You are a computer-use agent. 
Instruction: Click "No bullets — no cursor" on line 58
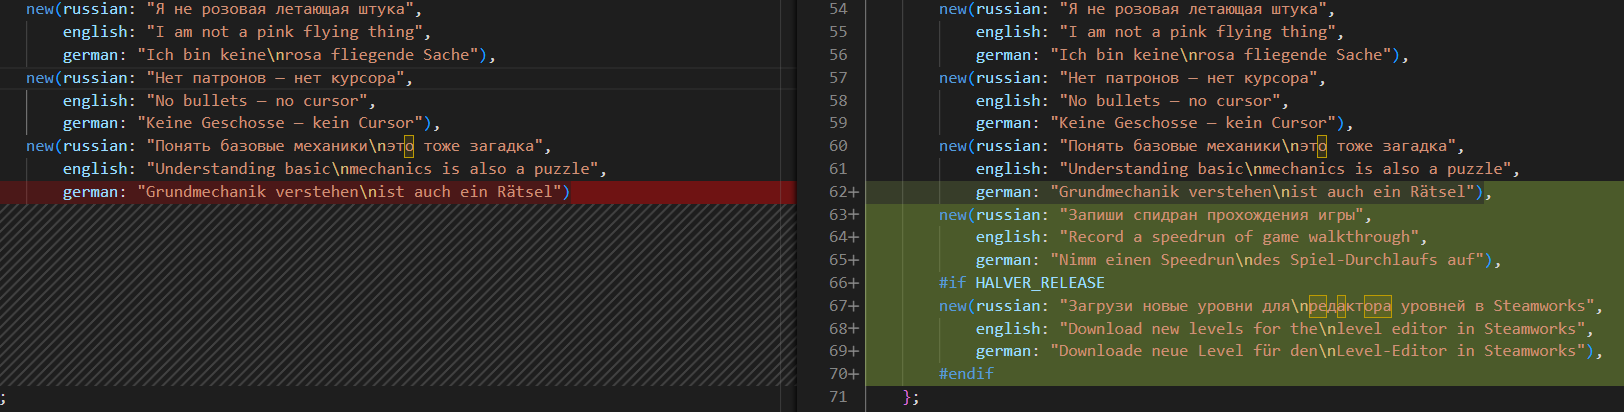(1169, 101)
